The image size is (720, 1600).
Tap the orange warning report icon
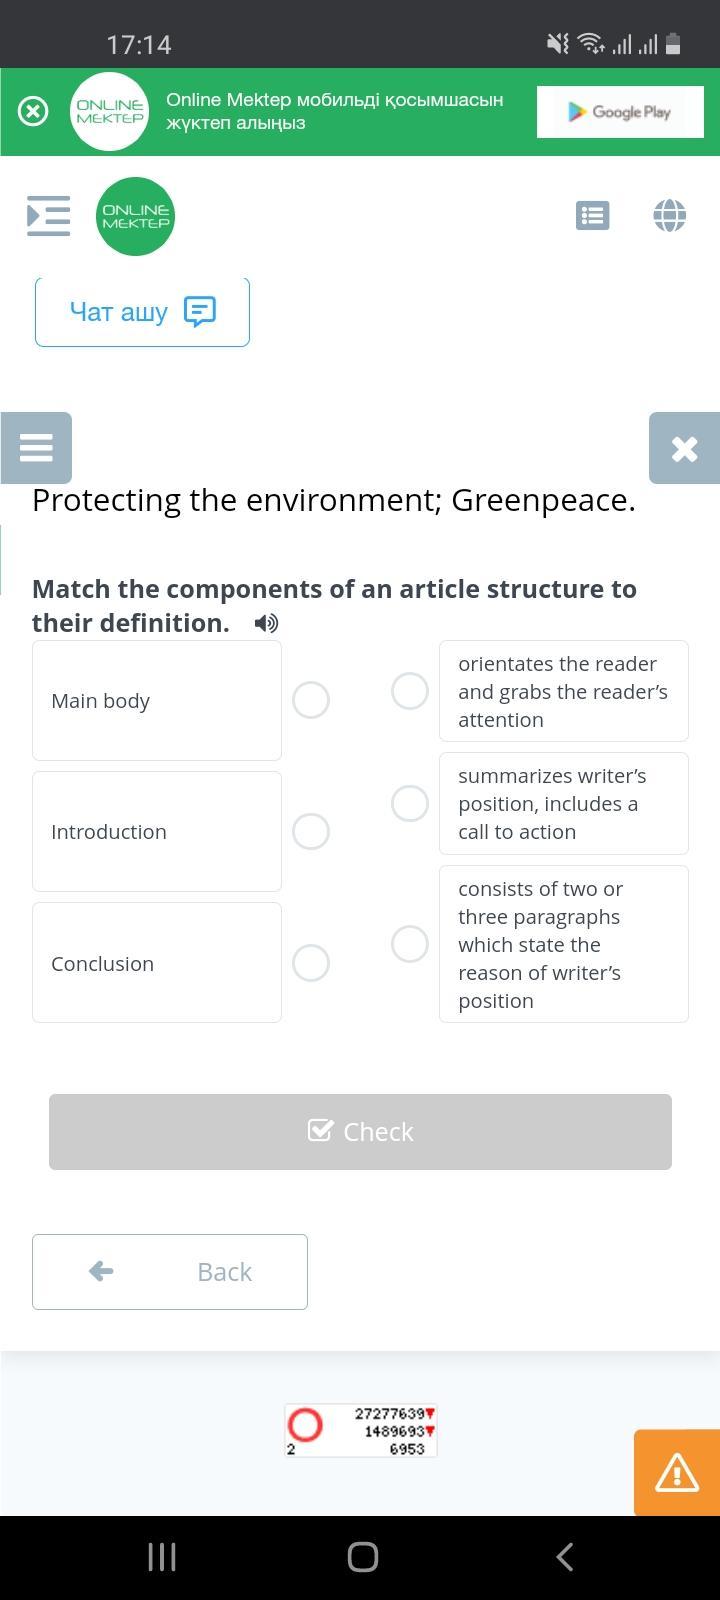(x=677, y=1472)
